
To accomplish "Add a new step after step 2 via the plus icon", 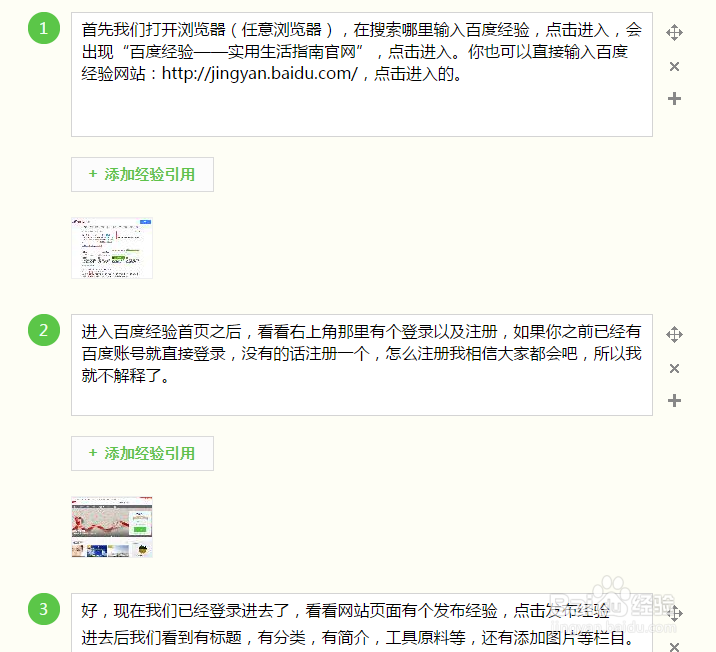I will click(x=674, y=400).
